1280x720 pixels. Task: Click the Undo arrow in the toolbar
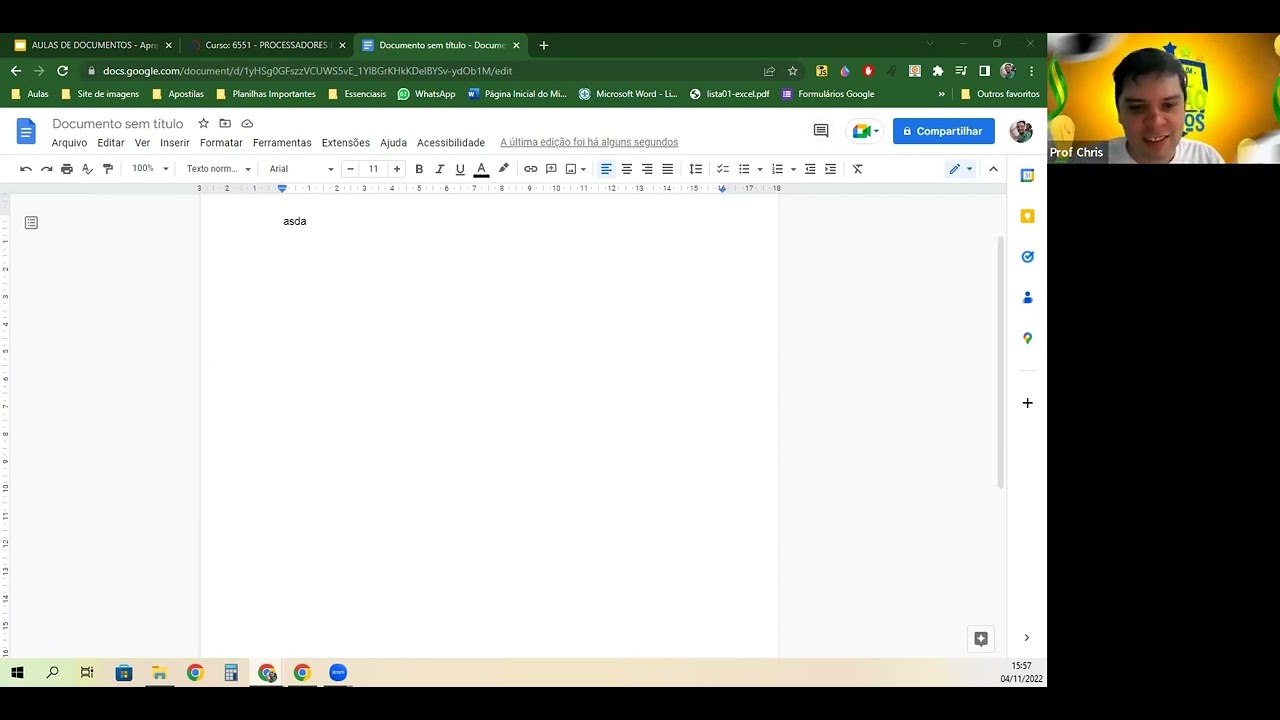(26, 169)
